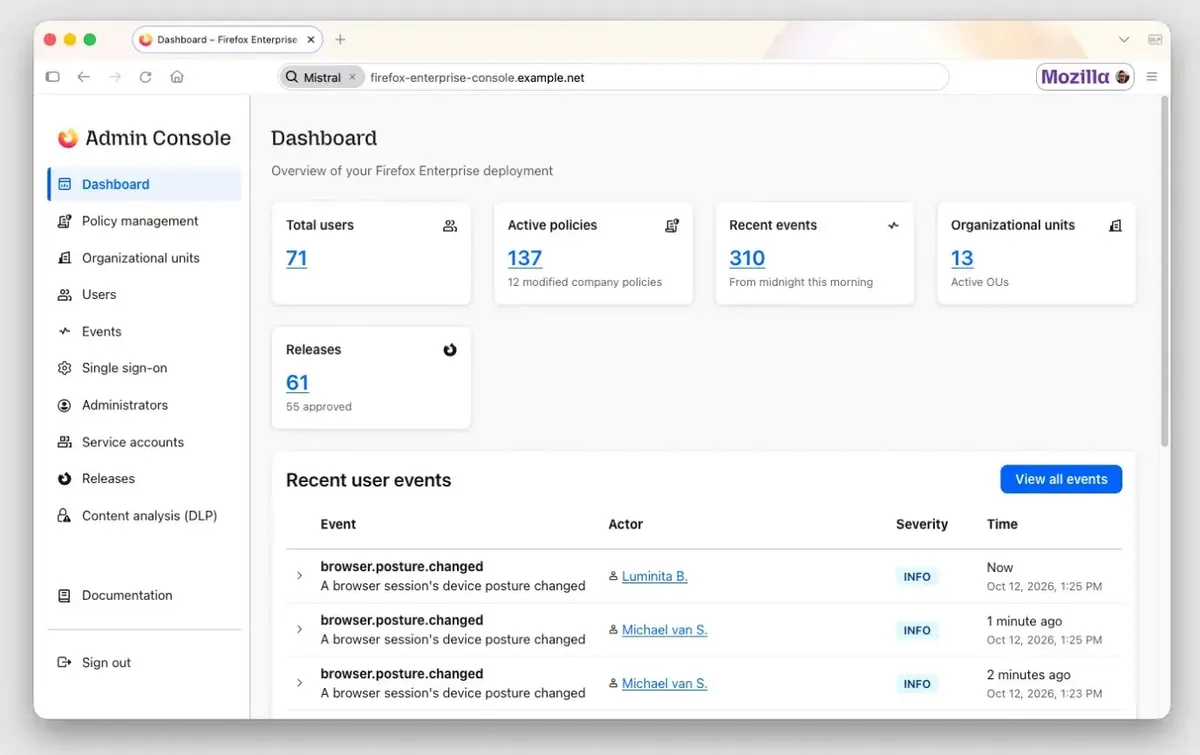Click '12 modified company policies' text
This screenshot has width=1200, height=755.
click(x=585, y=282)
